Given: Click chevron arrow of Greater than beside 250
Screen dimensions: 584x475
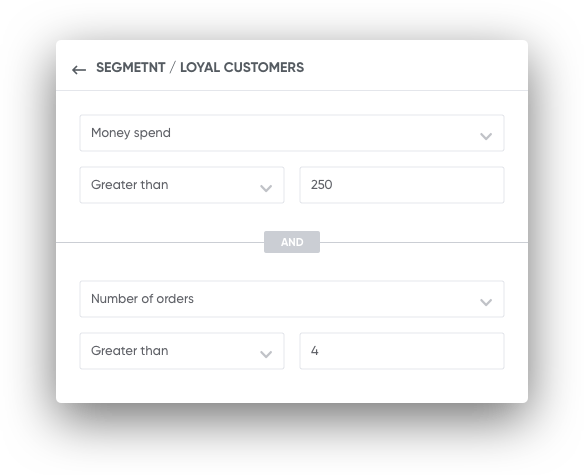Looking at the screenshot, I should pos(266,188).
